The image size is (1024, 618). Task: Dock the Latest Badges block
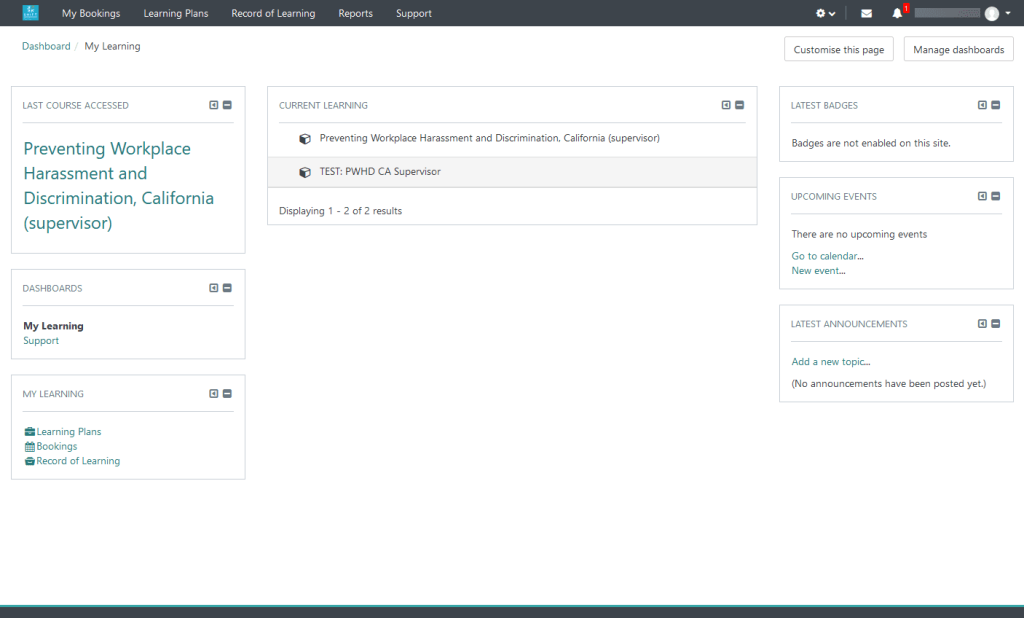pos(982,105)
